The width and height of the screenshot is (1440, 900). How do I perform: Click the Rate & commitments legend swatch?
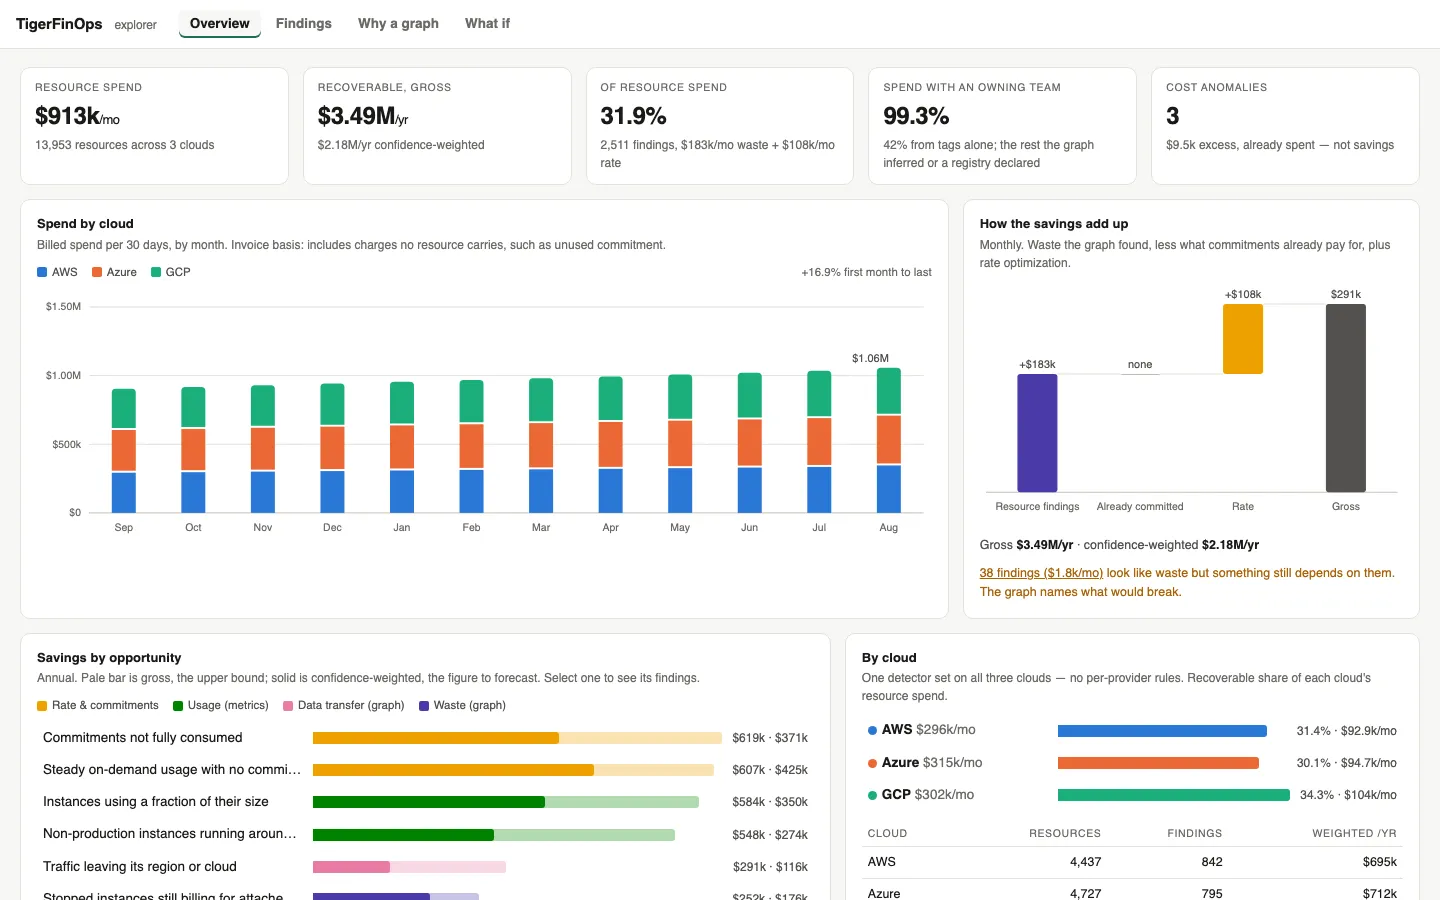click(x=42, y=706)
